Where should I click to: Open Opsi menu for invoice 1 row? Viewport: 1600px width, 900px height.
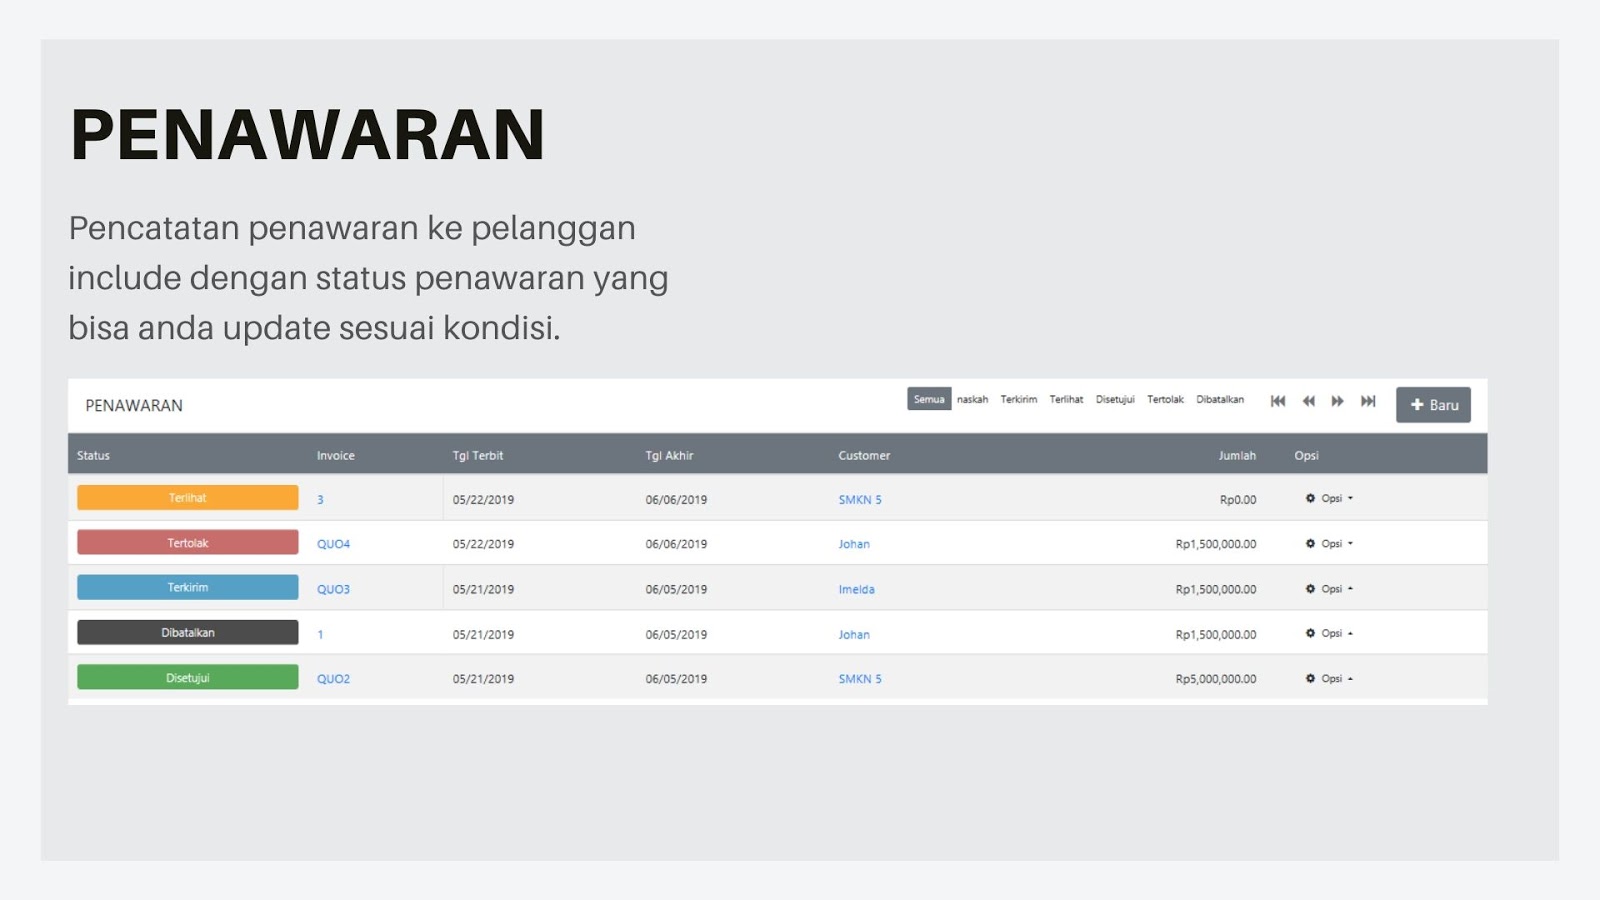1329,633
